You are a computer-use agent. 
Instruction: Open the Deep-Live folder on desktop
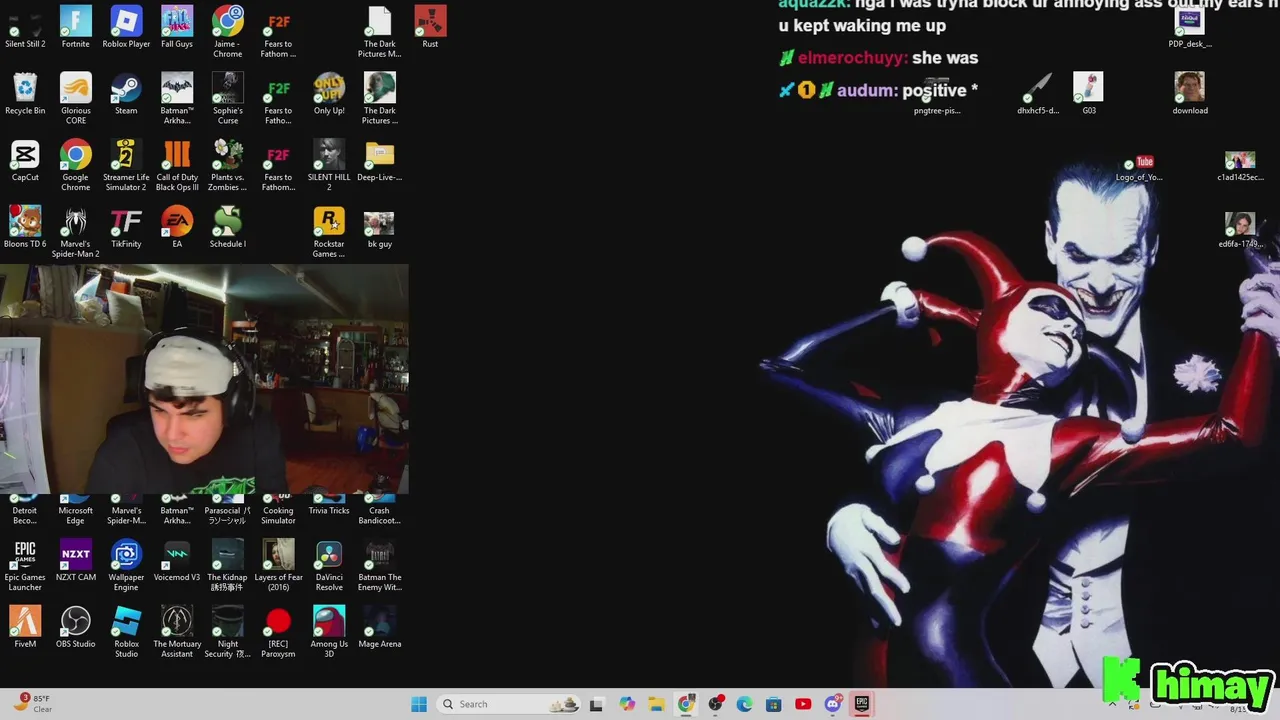pyautogui.click(x=380, y=161)
